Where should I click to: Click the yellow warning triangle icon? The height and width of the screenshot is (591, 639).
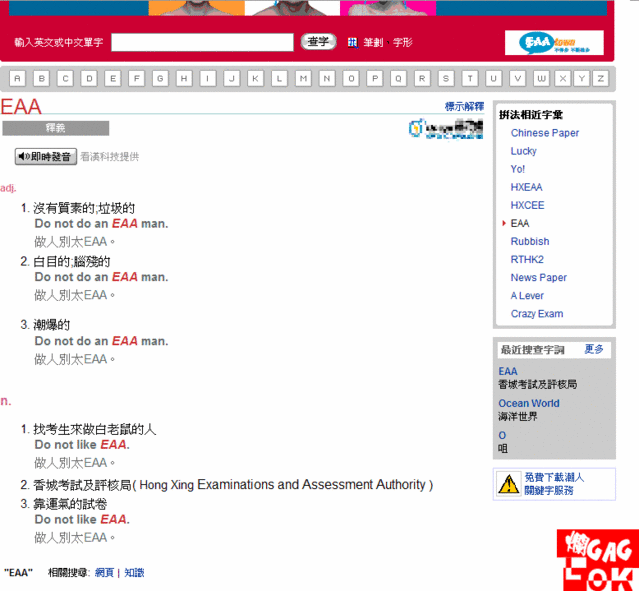(508, 484)
